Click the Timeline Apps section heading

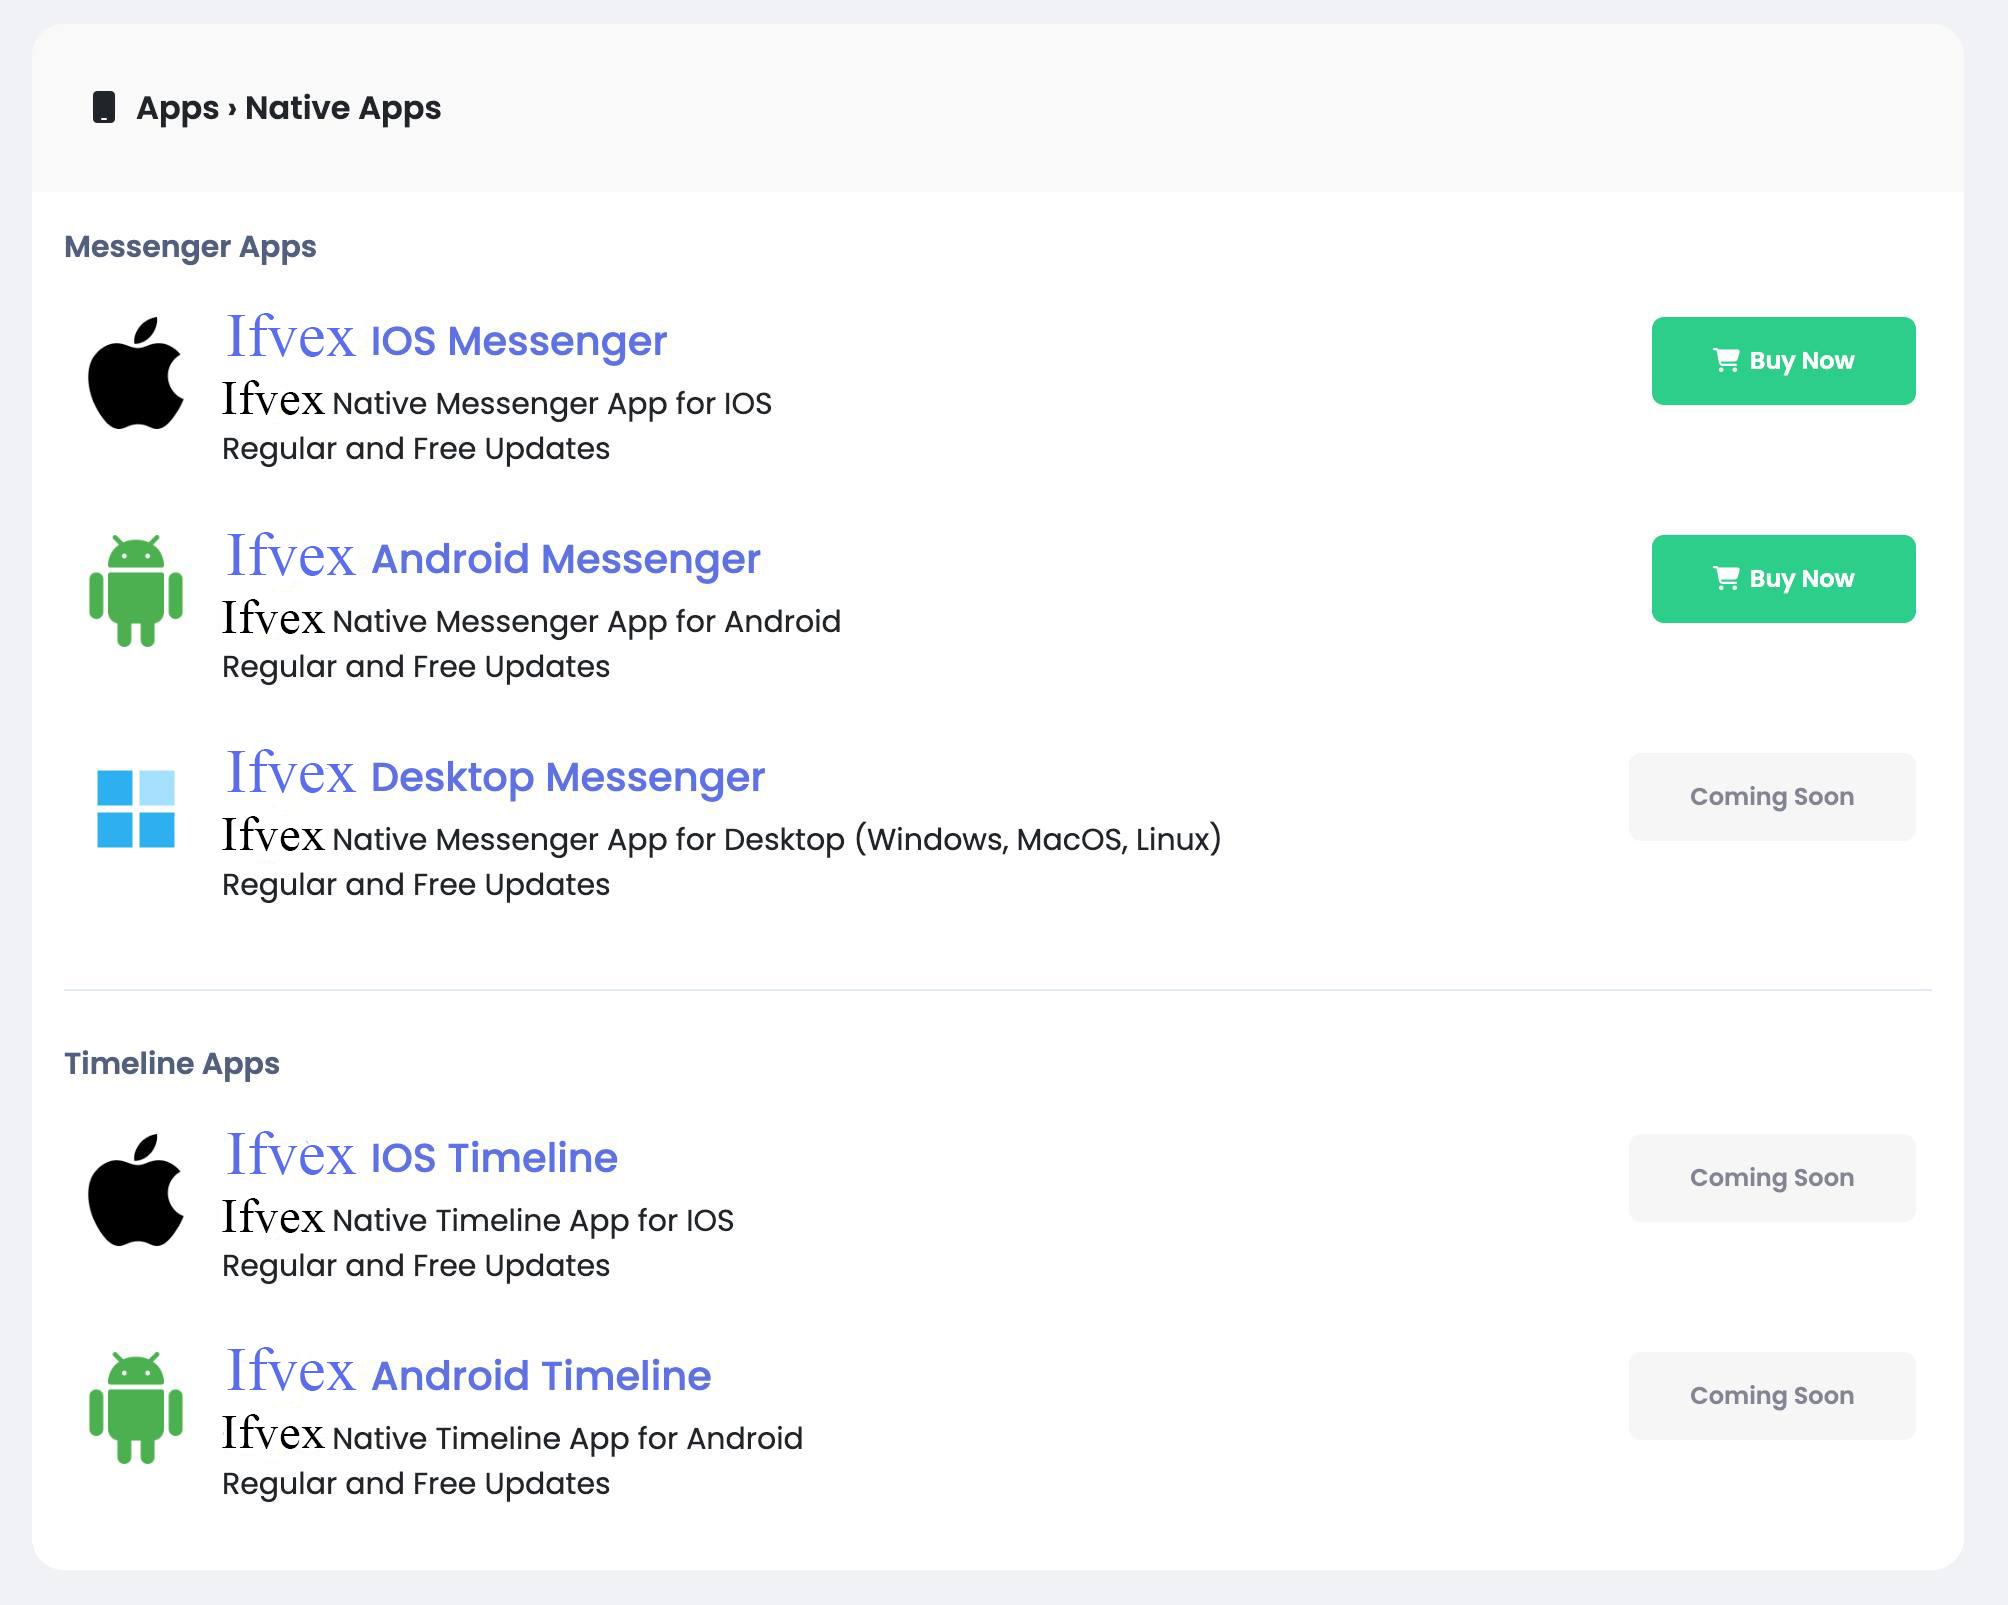click(x=172, y=1063)
